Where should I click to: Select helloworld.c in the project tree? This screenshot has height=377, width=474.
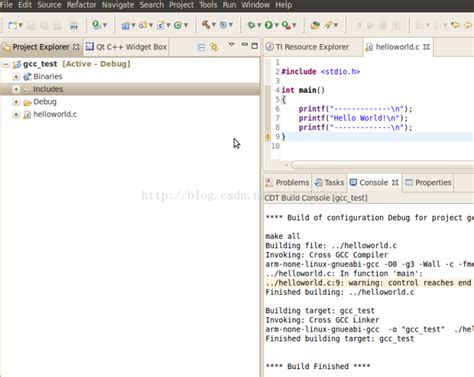coord(55,114)
